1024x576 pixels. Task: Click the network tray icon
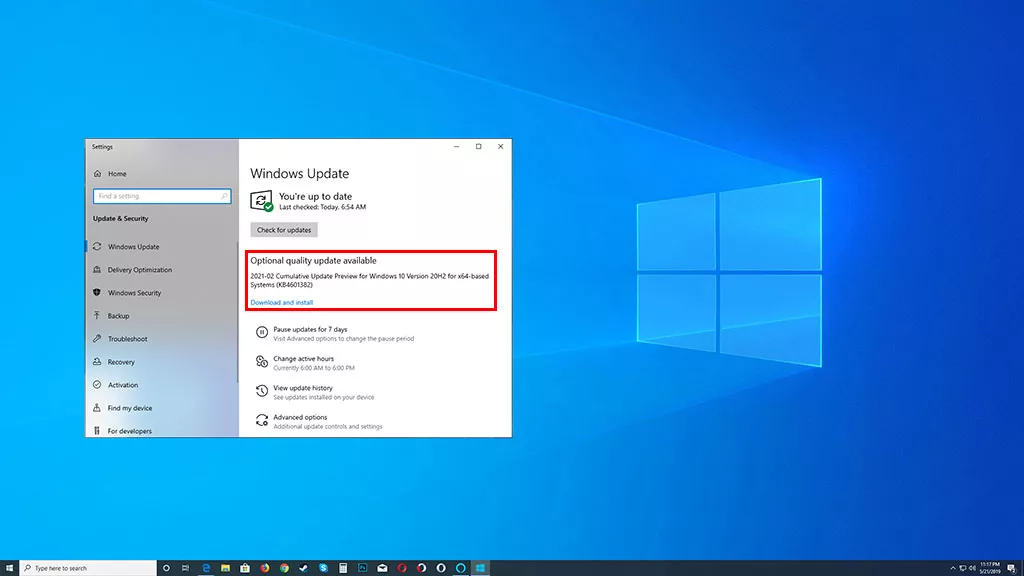(x=963, y=568)
